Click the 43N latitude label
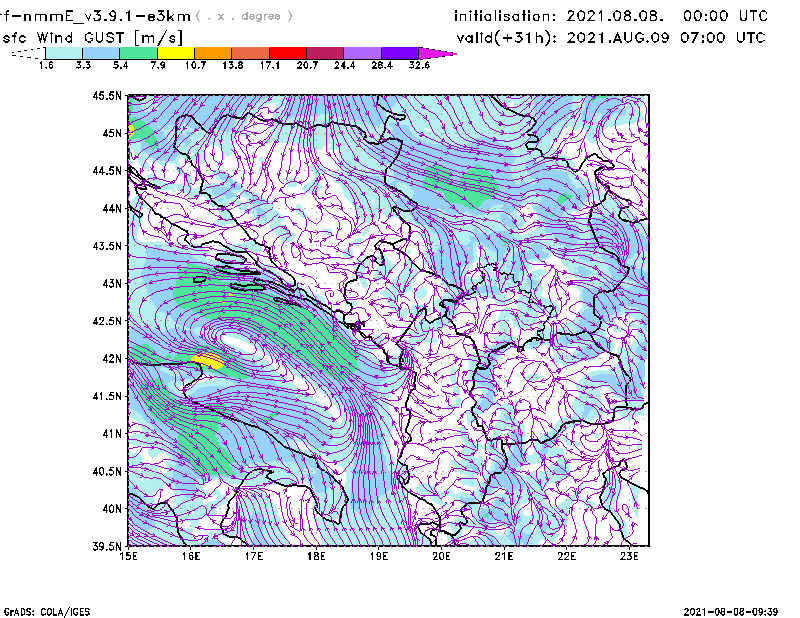 point(112,283)
